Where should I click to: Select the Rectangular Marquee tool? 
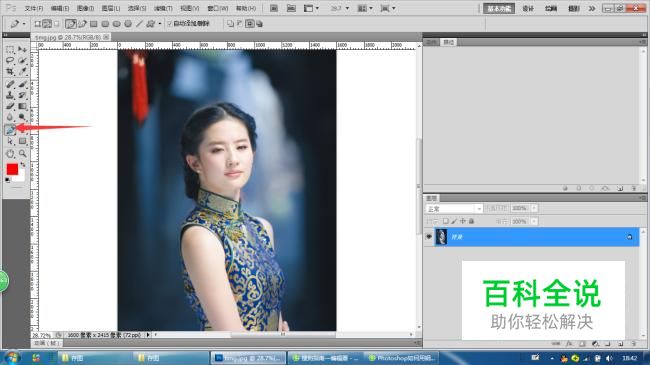10,50
